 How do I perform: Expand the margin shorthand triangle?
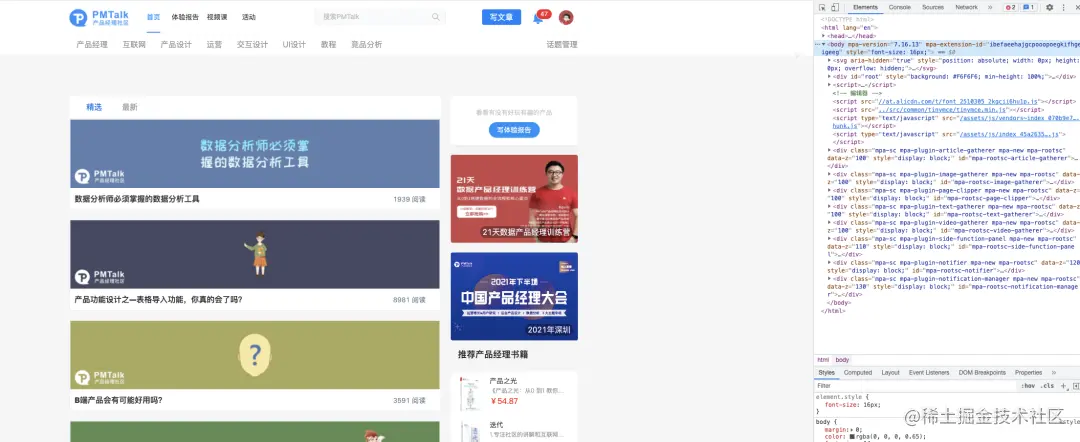click(853, 429)
